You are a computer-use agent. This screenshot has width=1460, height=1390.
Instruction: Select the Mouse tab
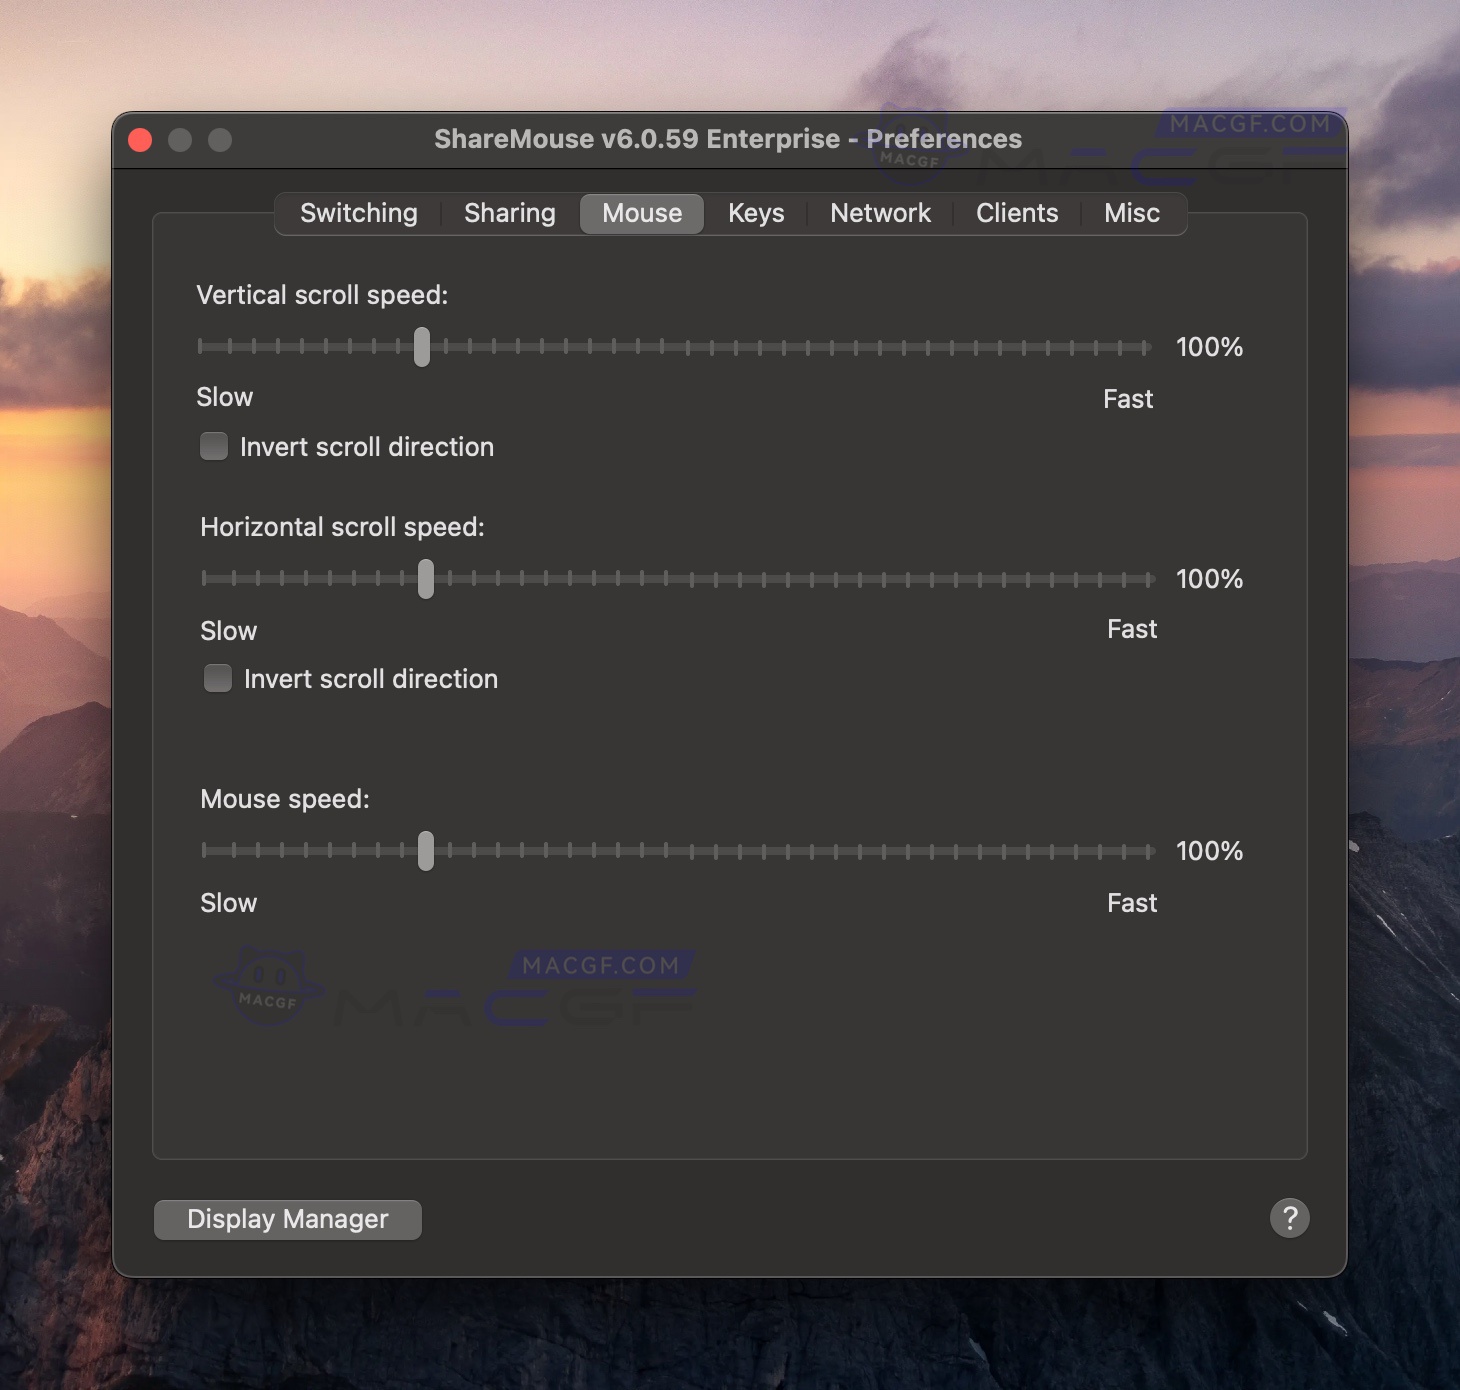click(x=641, y=213)
